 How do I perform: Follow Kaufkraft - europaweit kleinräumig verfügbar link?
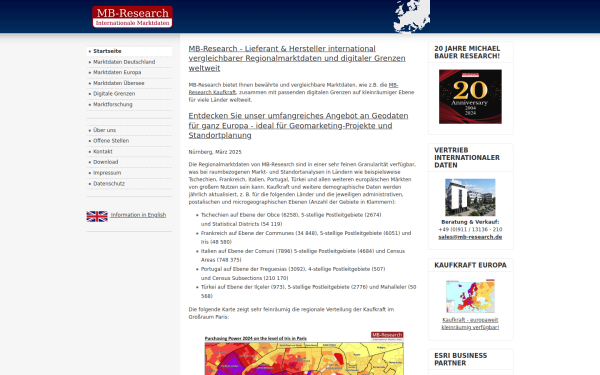(470, 323)
